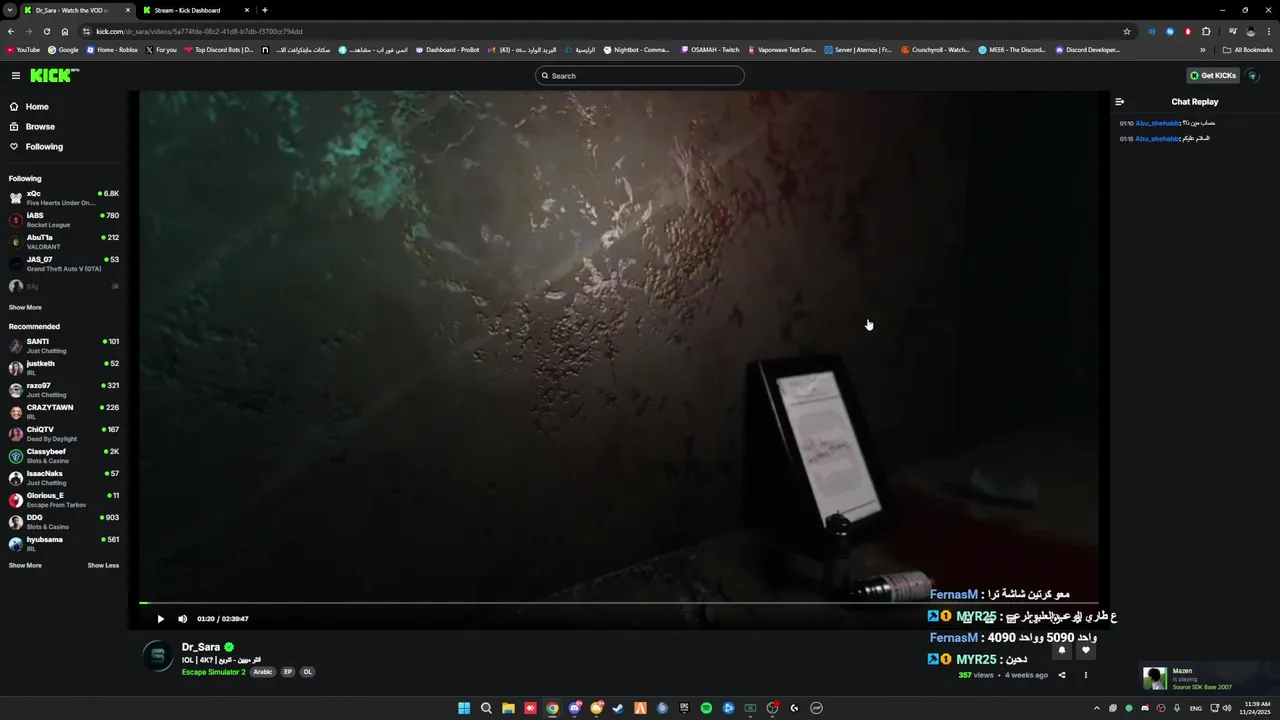1280x720 pixels.
Task: Open IsaacNaks recommended channel
Action: tap(64, 478)
